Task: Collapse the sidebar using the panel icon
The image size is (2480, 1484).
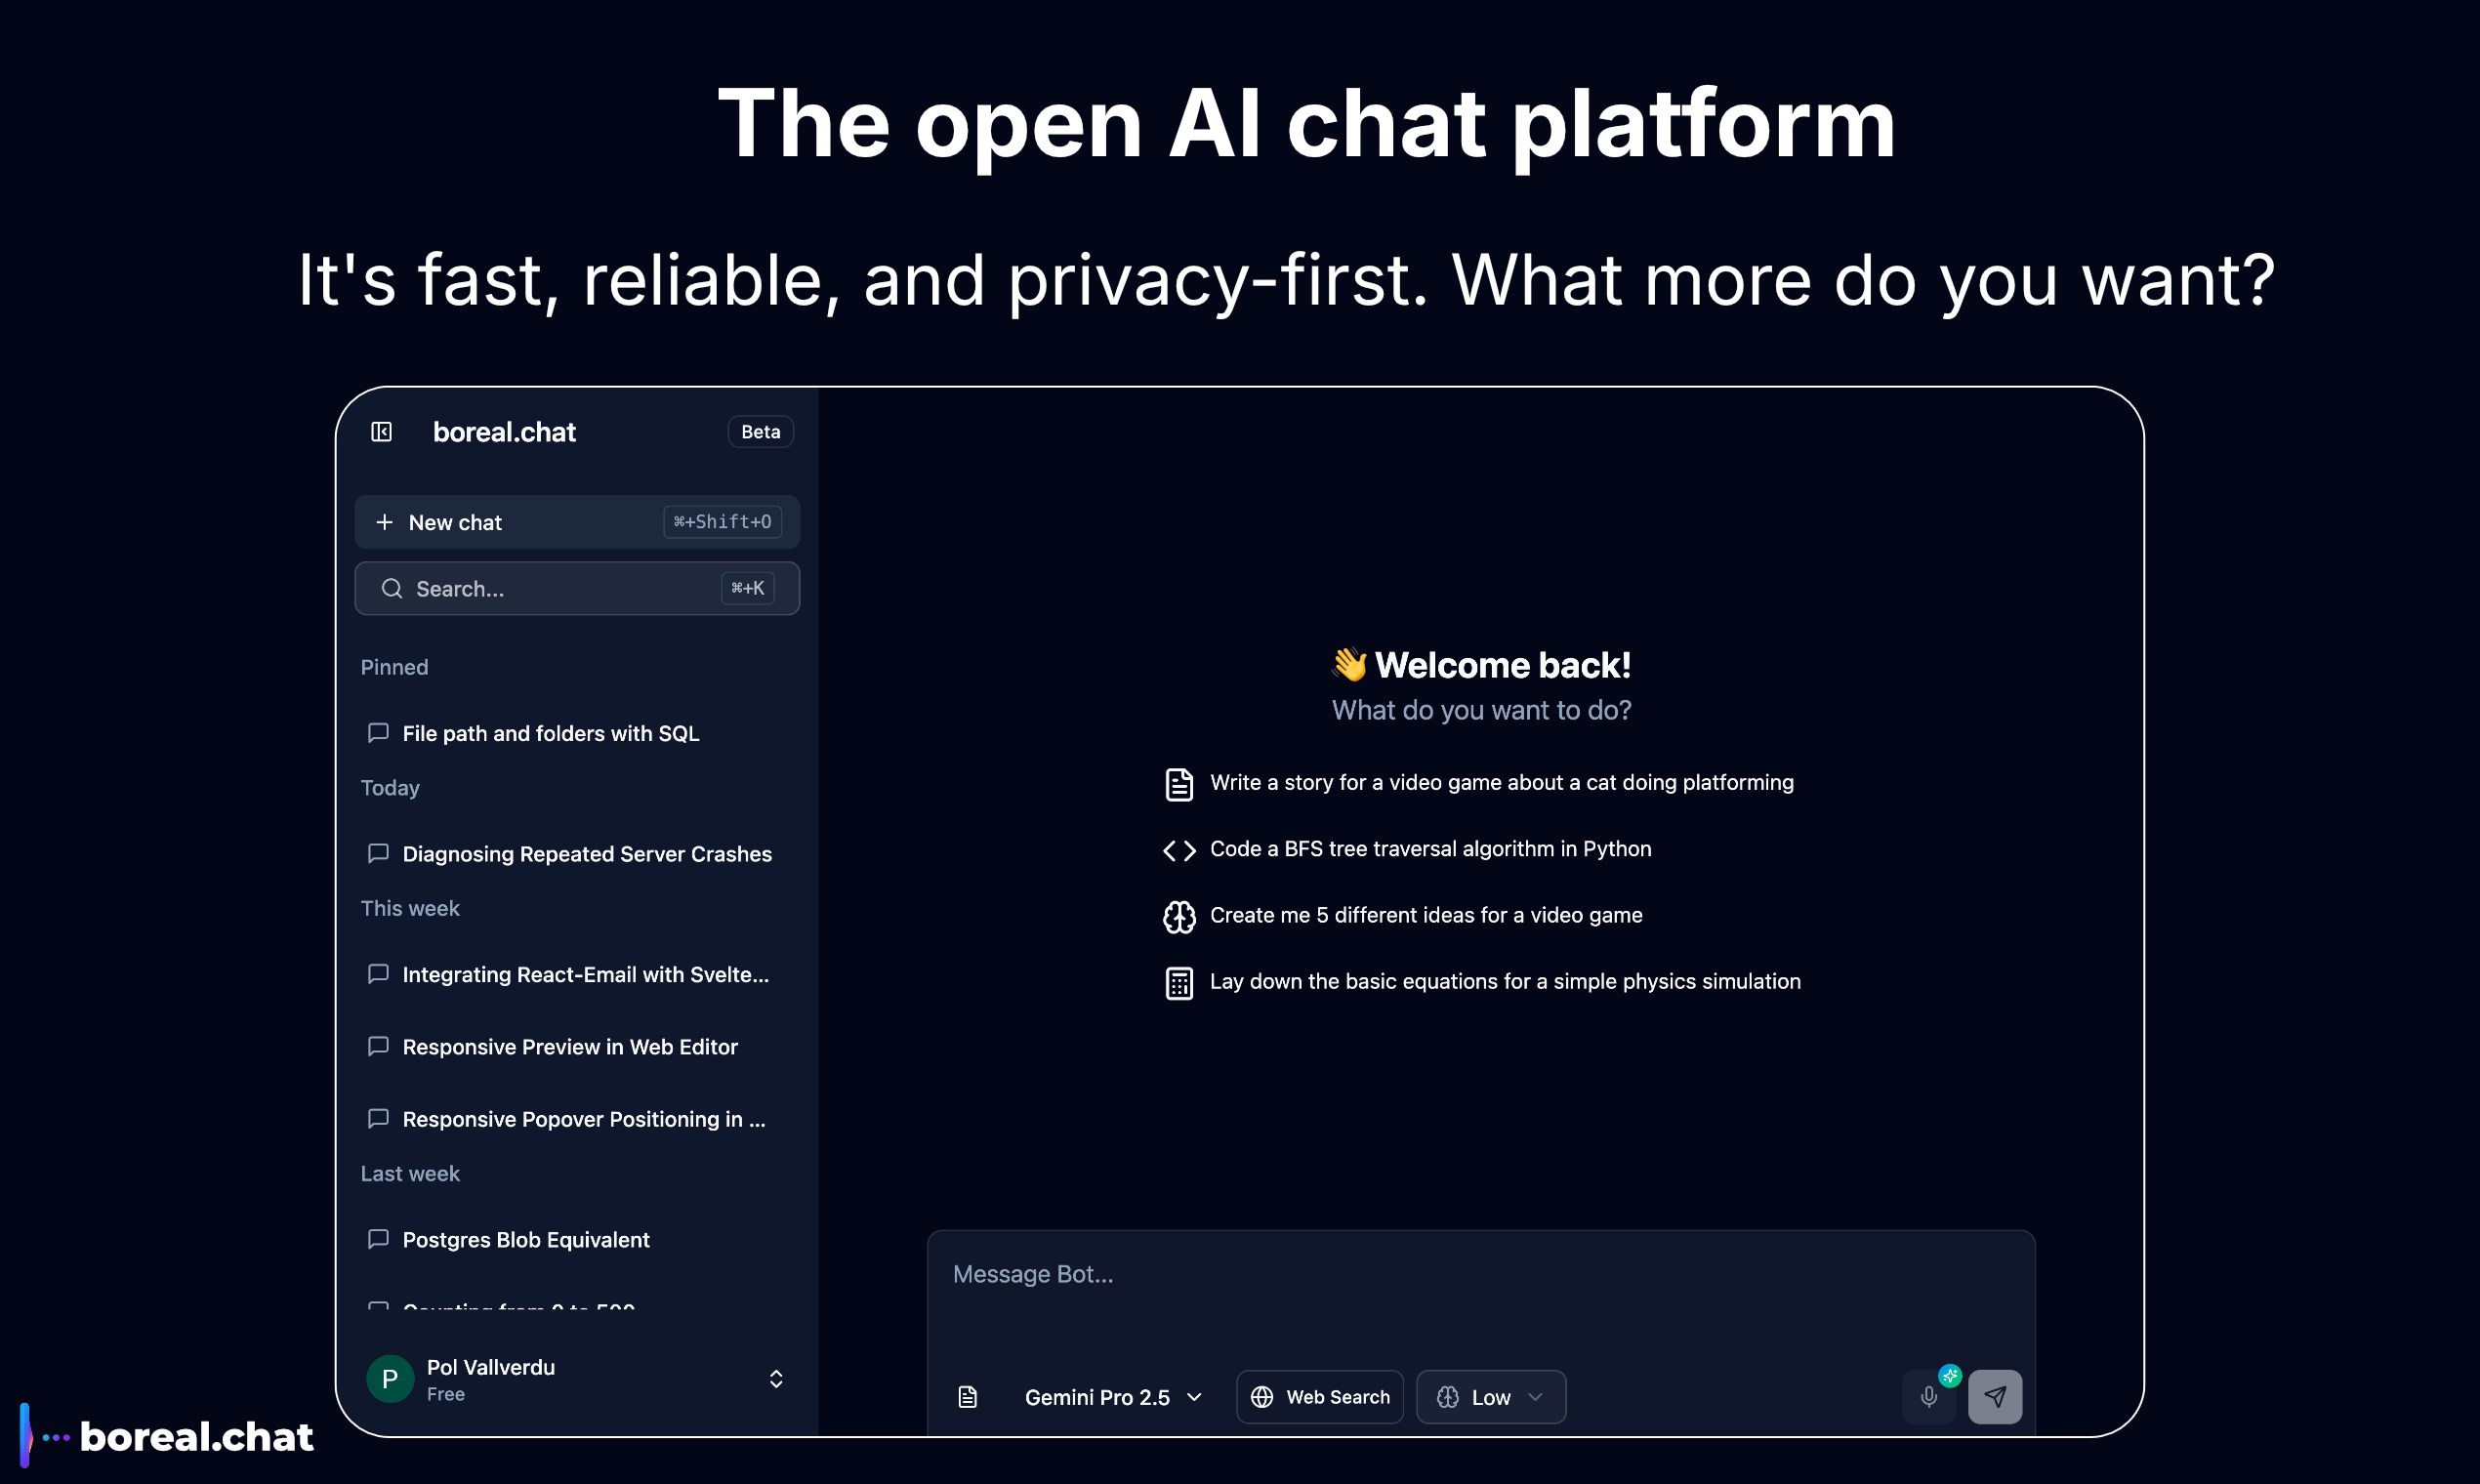Action: [381, 432]
